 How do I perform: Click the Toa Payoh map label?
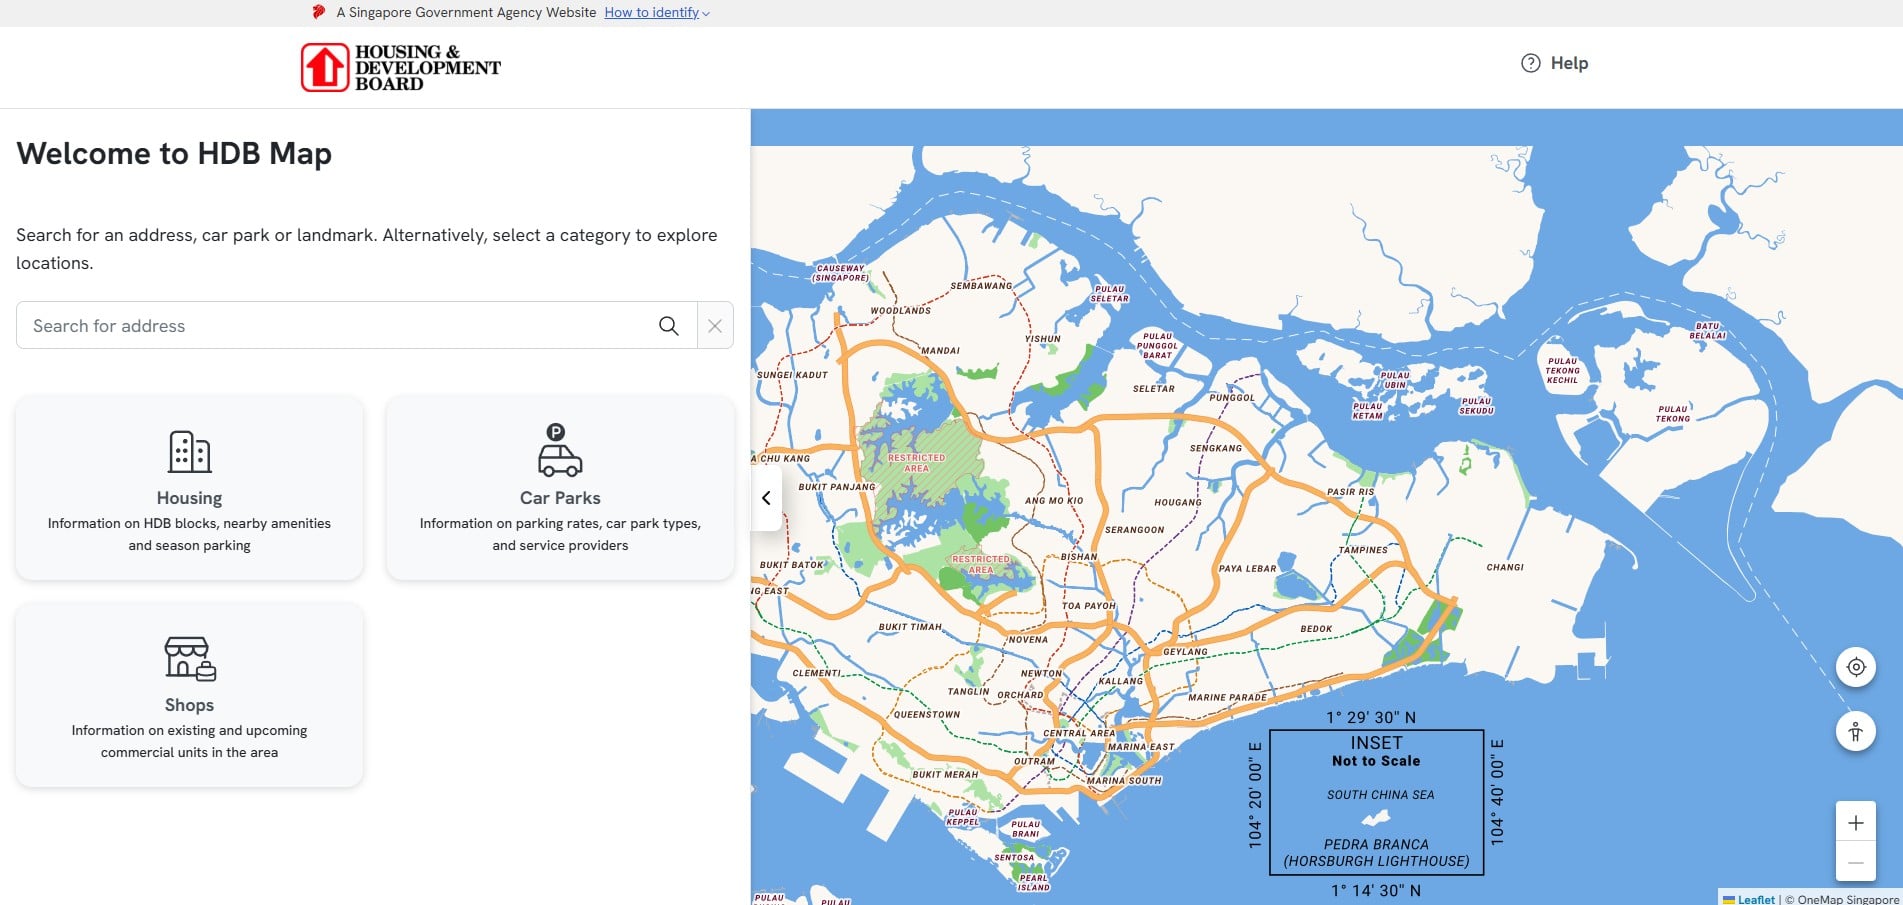(x=1089, y=606)
